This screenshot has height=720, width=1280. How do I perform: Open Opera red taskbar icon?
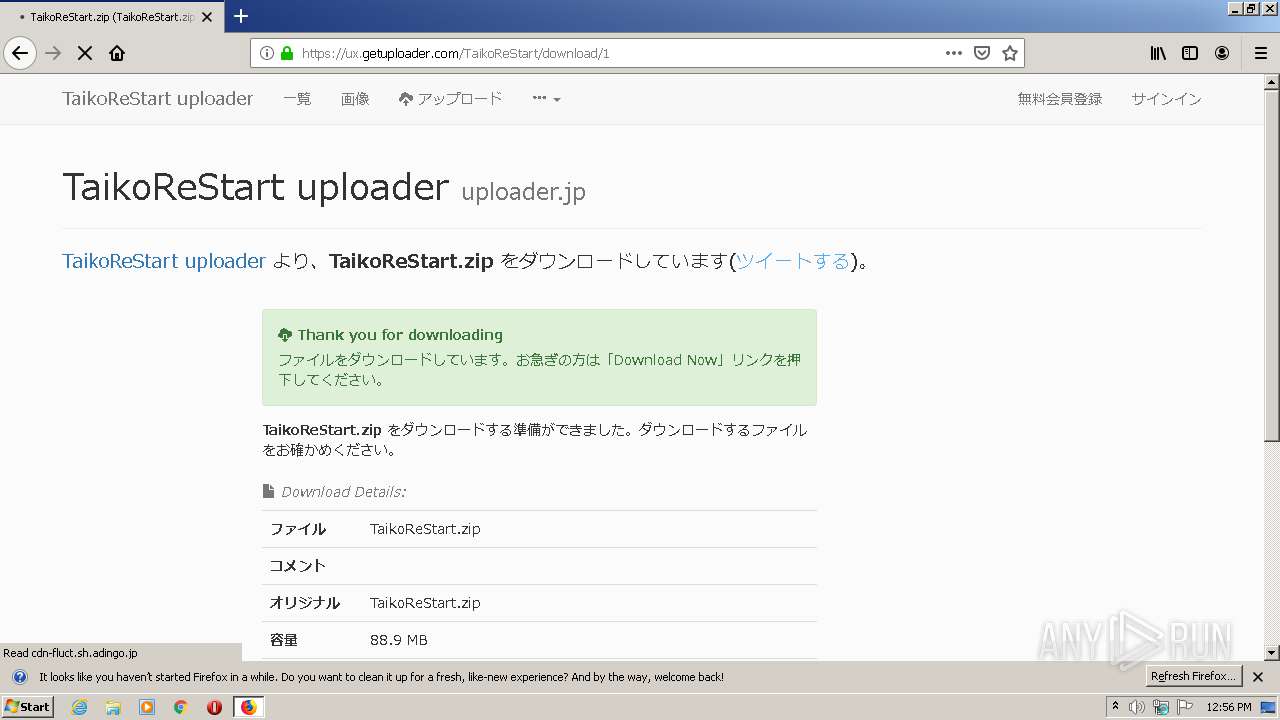214,707
